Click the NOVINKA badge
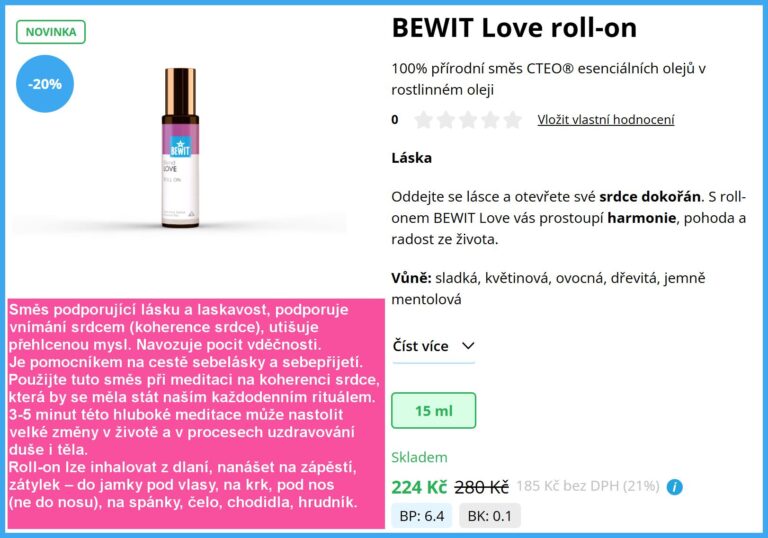The width and height of the screenshot is (768, 538). click(x=51, y=32)
